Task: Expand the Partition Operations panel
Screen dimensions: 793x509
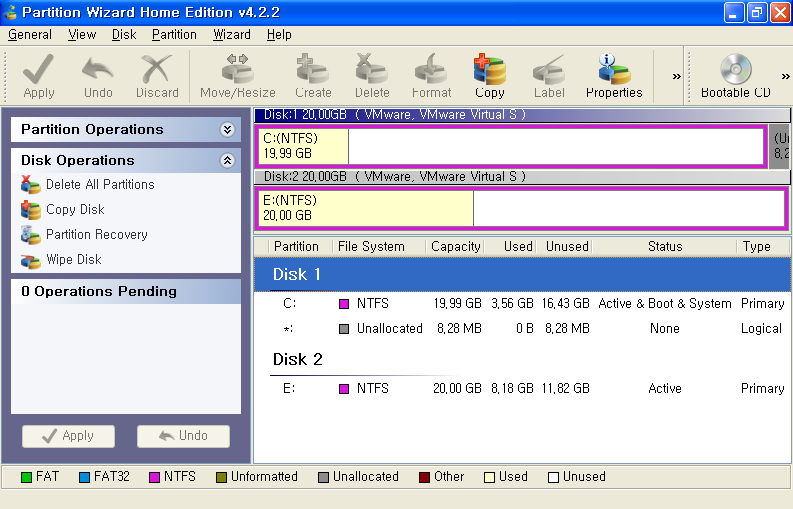Action: click(x=227, y=130)
